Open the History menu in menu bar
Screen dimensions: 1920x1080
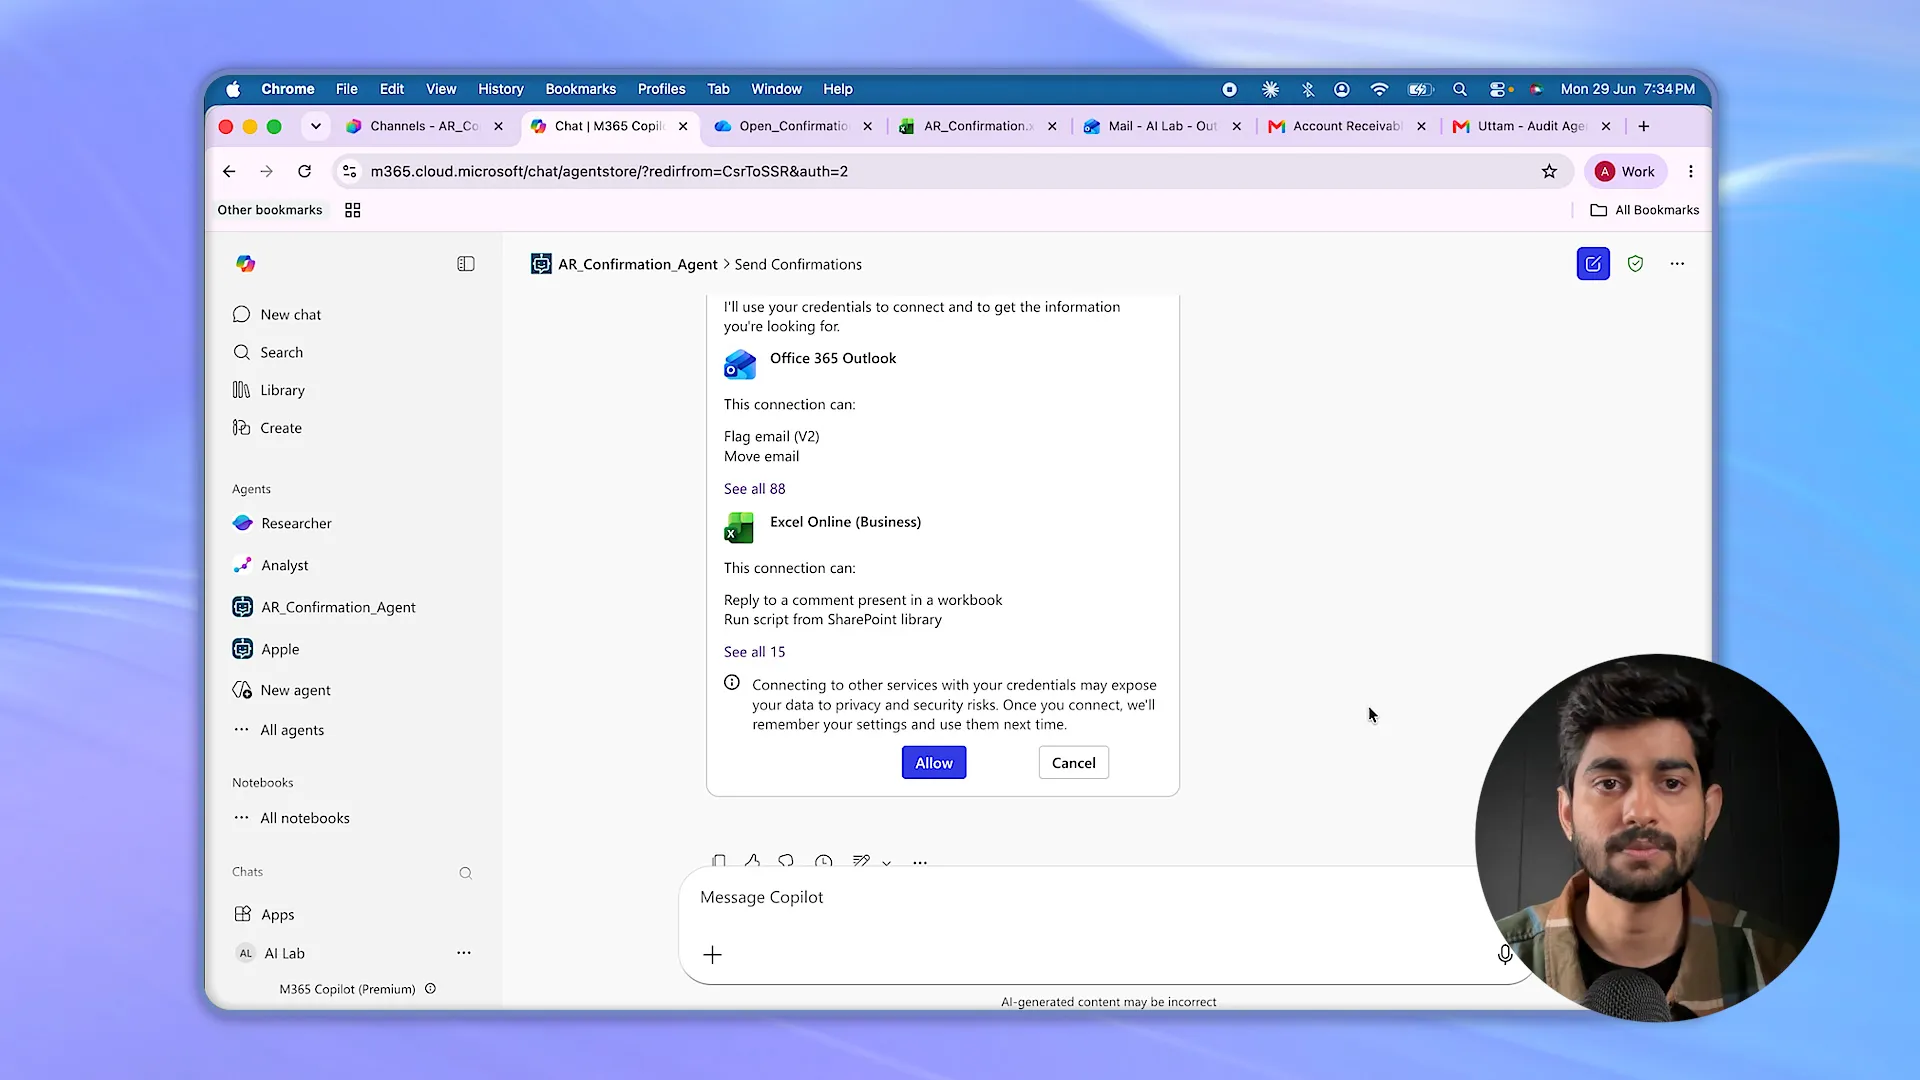pyautogui.click(x=501, y=89)
